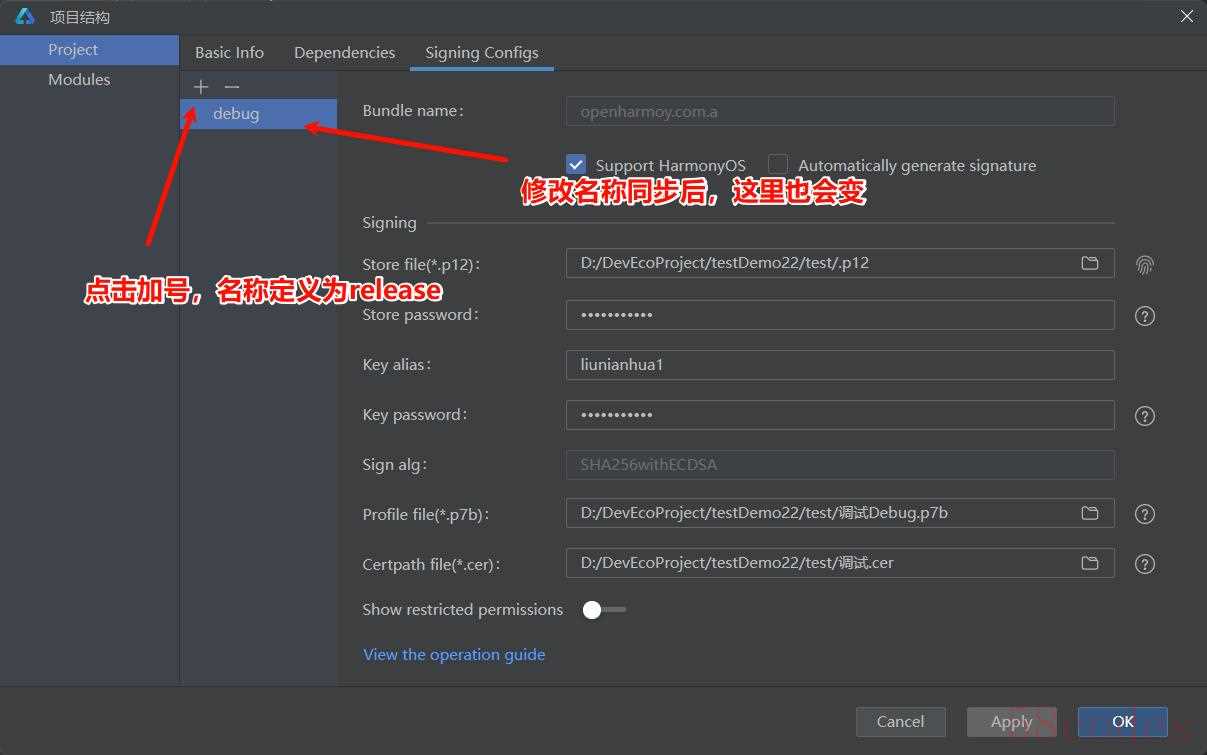Viewport: 1207px width, 755px height.
Task: Switch to Basic Info tab
Action: tap(229, 52)
